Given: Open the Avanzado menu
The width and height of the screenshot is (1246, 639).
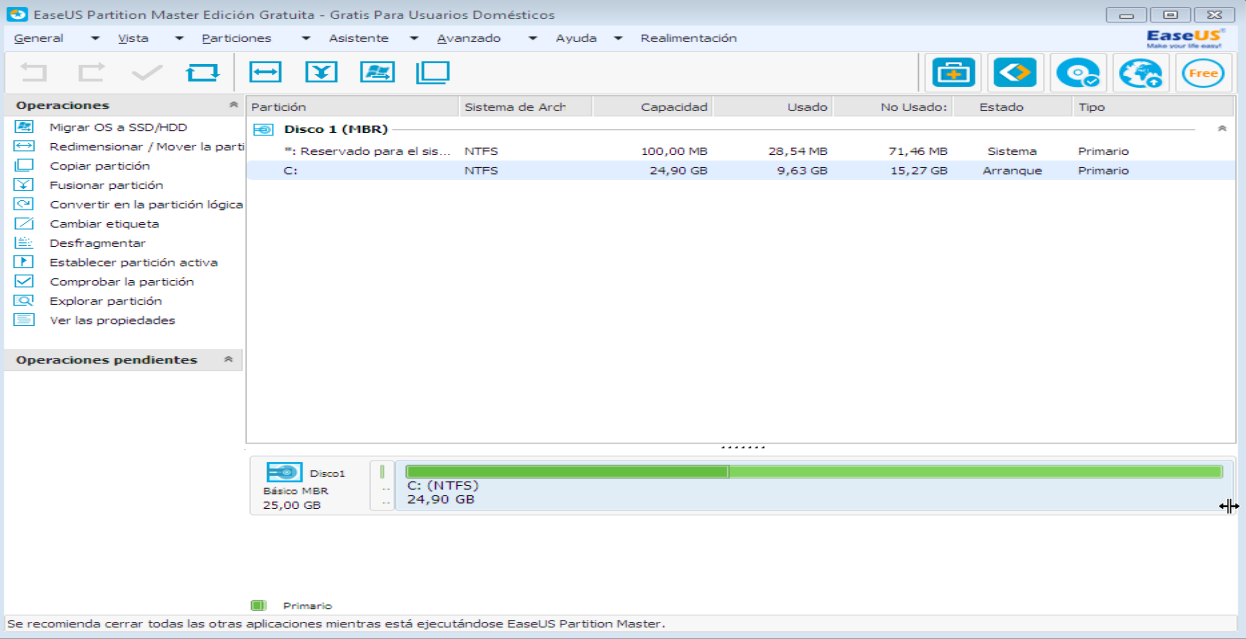Looking at the screenshot, I should 469,38.
